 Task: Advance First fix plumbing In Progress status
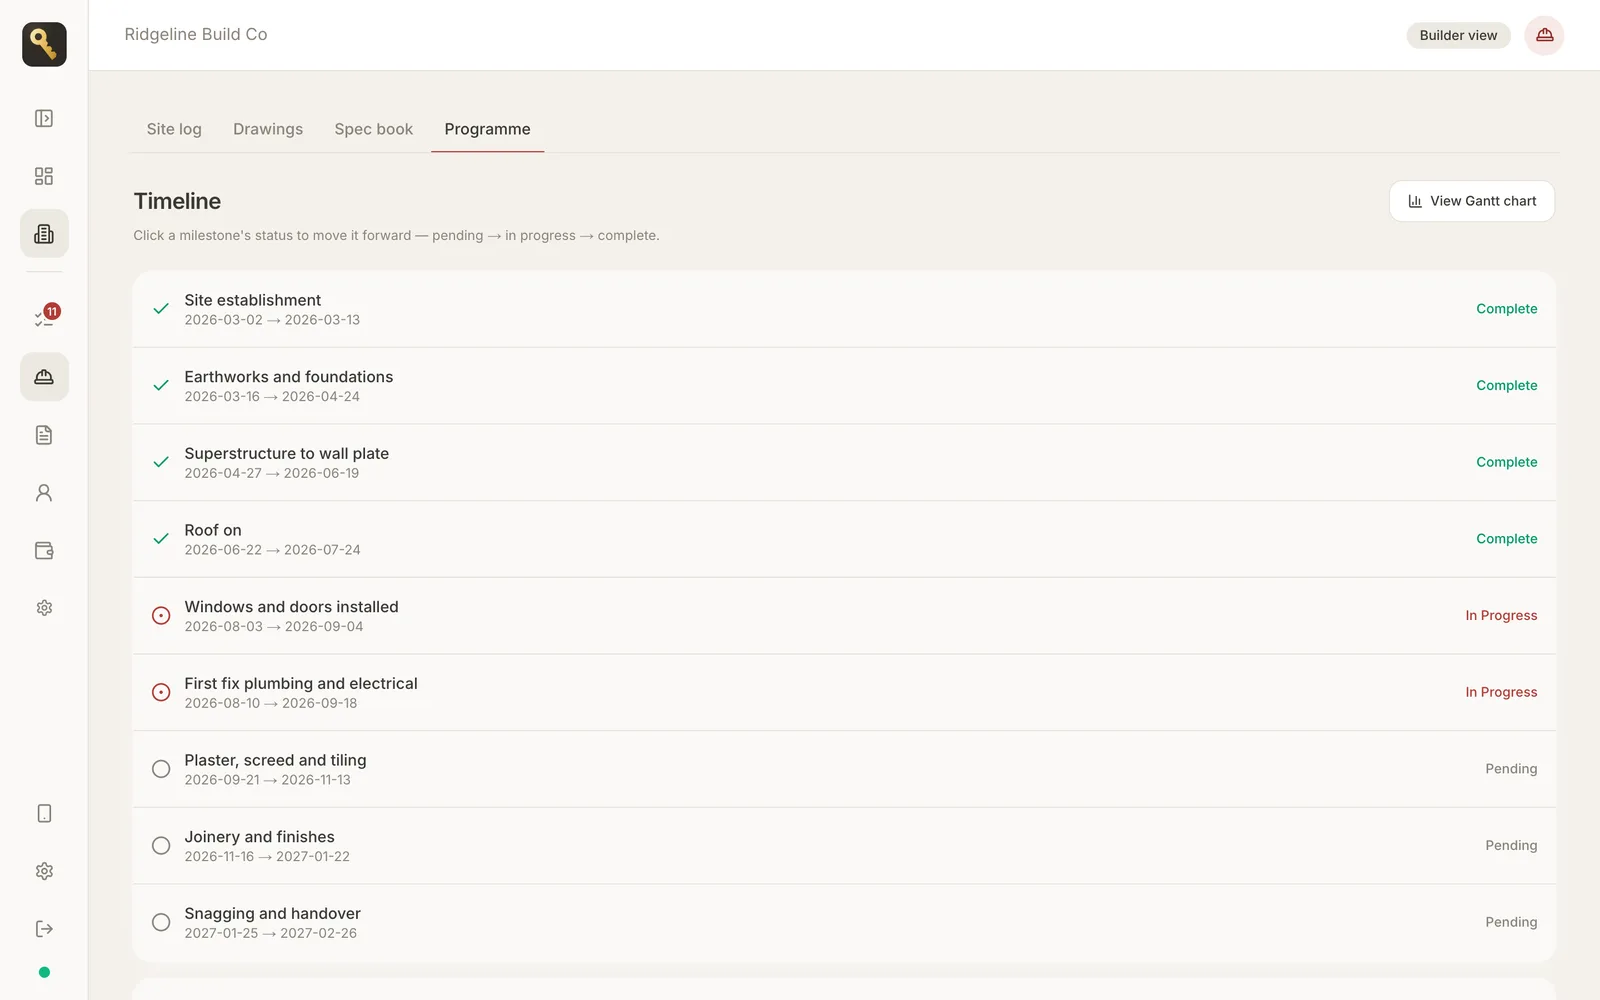[x=1501, y=692]
